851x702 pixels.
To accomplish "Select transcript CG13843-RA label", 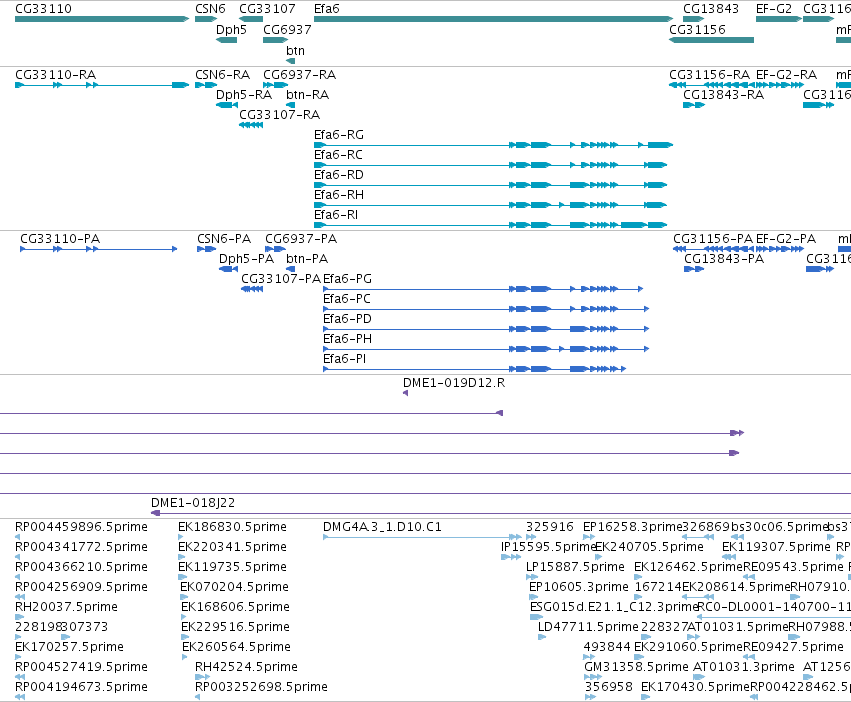I will point(723,94).
